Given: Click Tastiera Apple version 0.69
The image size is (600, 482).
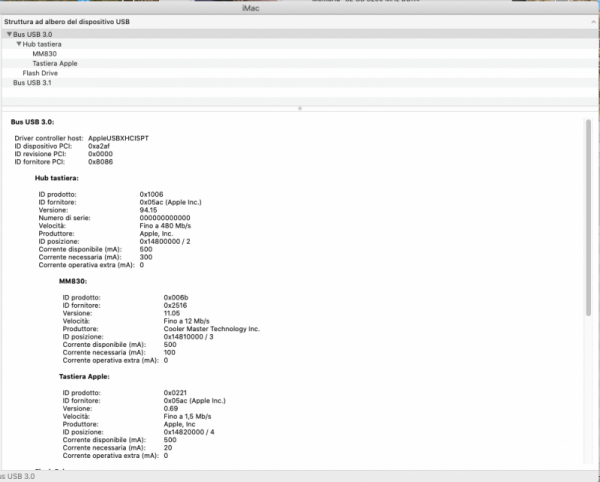Looking at the screenshot, I should click(x=171, y=409).
